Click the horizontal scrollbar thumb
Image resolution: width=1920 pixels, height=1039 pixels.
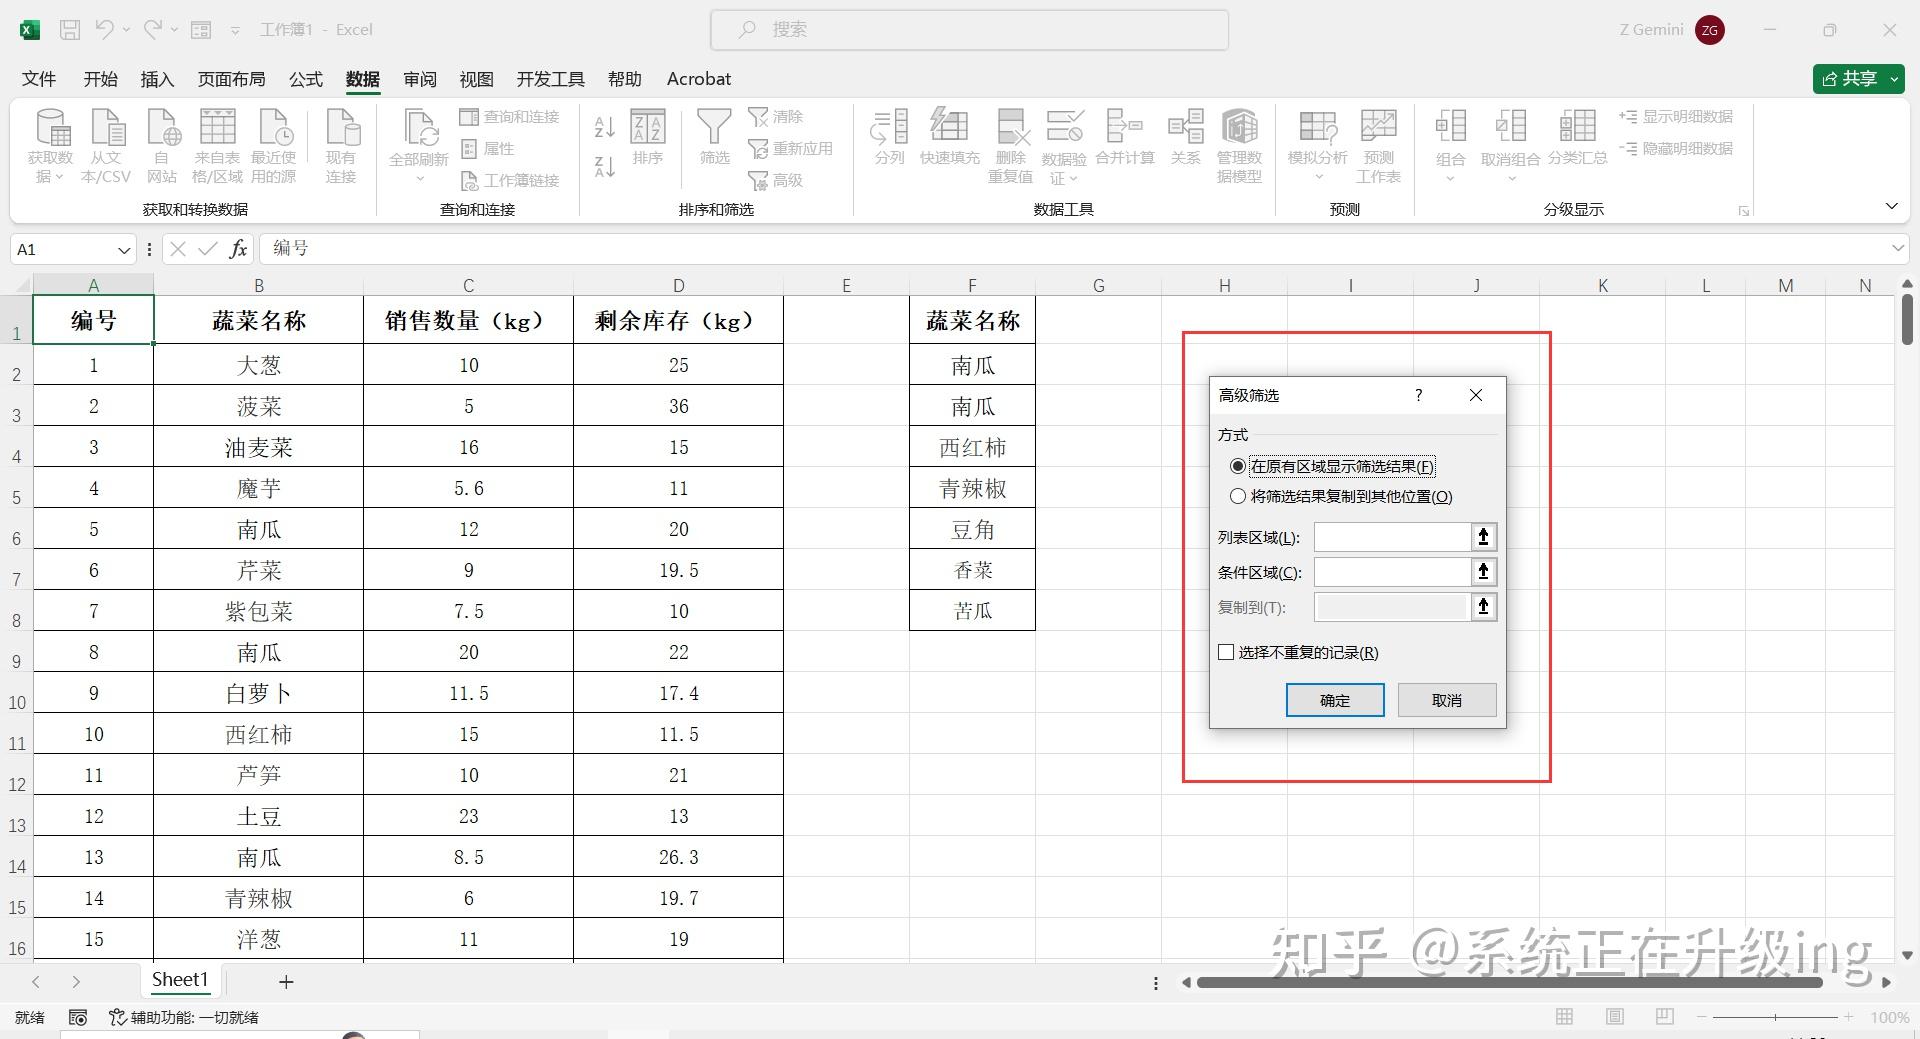click(1510, 982)
